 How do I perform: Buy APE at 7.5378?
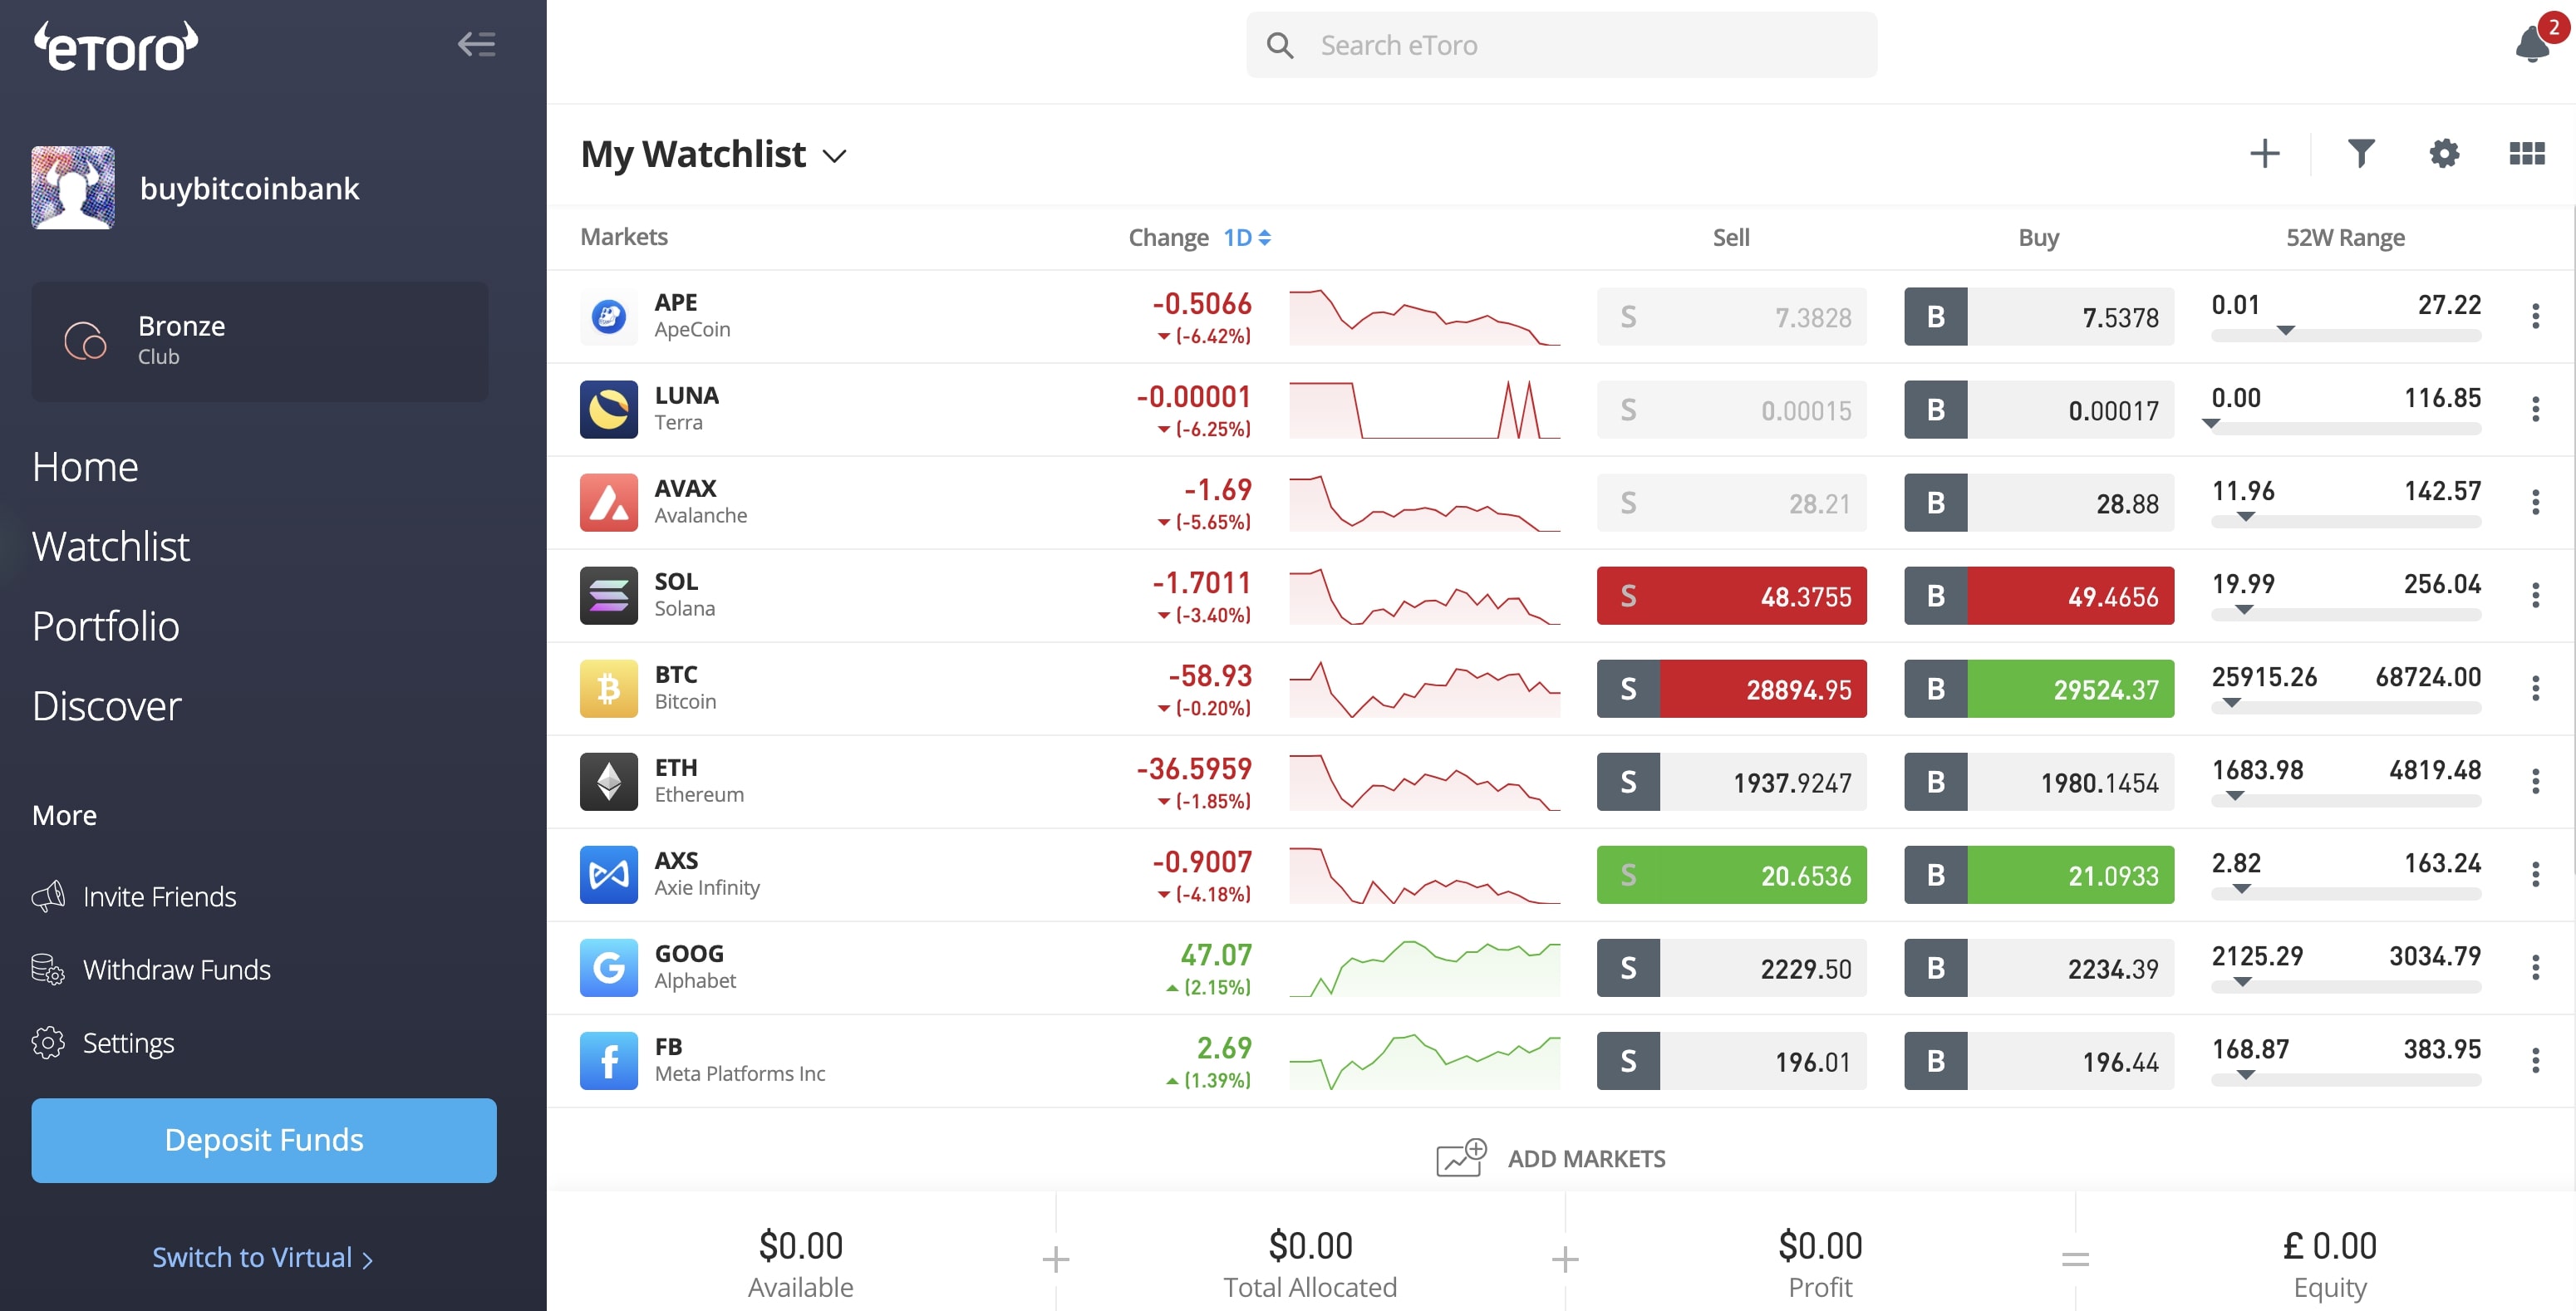pyautogui.click(x=2038, y=317)
